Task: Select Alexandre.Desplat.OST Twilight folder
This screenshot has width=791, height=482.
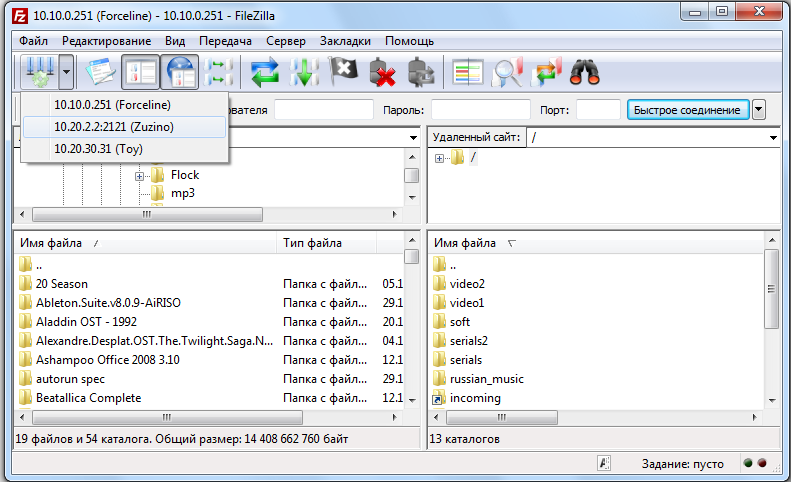Action: [154, 341]
